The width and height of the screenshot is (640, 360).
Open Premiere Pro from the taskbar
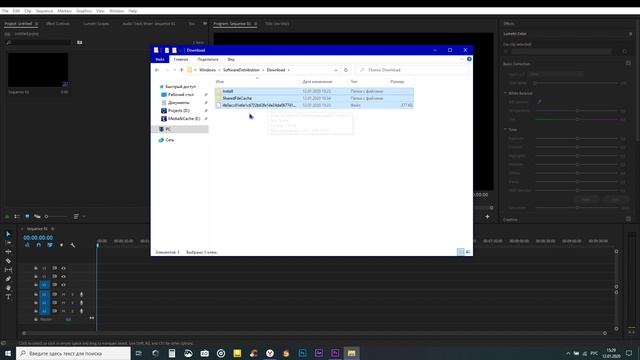pos(335,353)
